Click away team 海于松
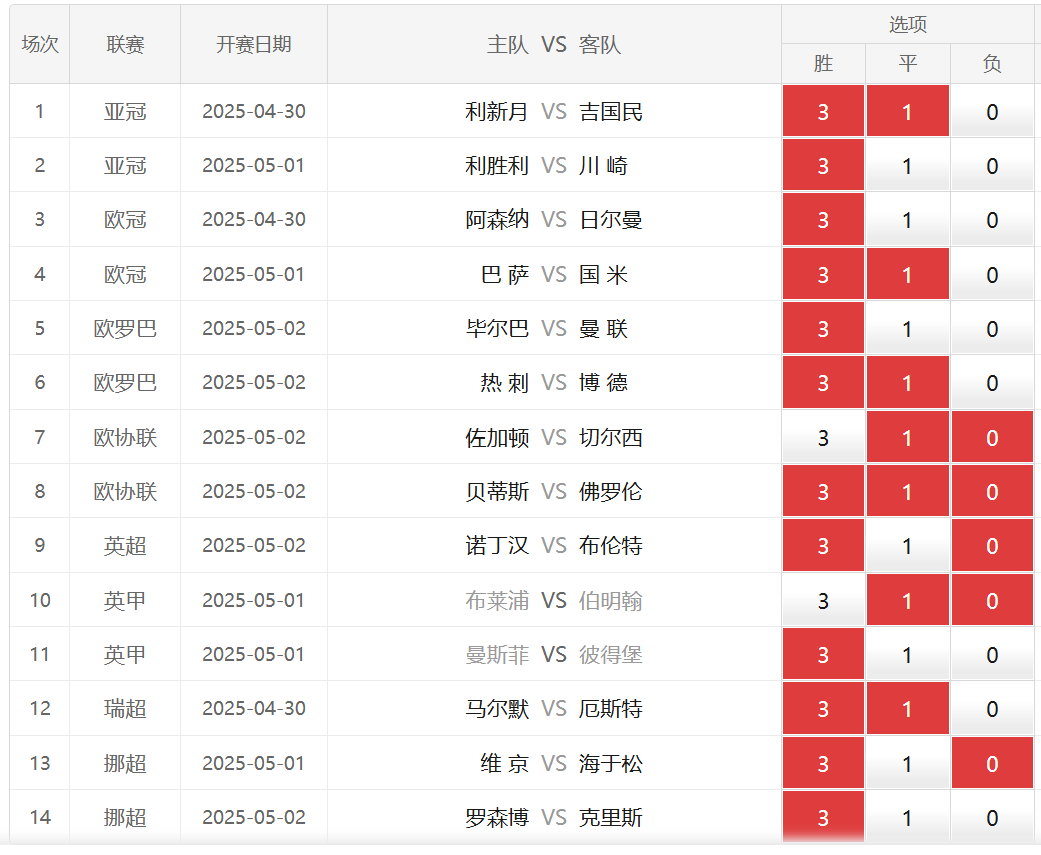Viewport: 1041px width, 855px height. [x=611, y=763]
